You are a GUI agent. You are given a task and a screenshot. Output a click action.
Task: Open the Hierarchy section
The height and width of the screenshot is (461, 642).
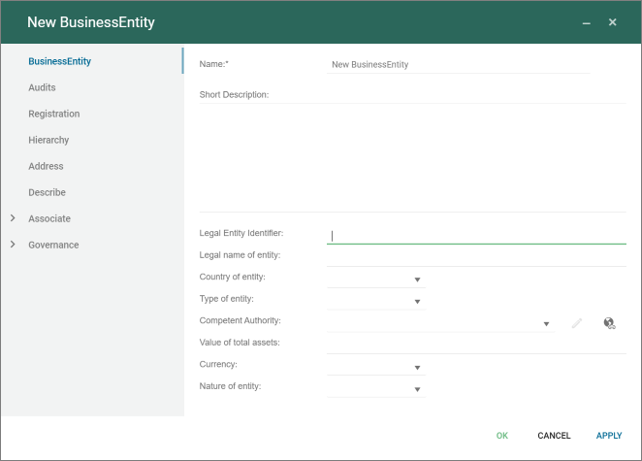coord(49,140)
